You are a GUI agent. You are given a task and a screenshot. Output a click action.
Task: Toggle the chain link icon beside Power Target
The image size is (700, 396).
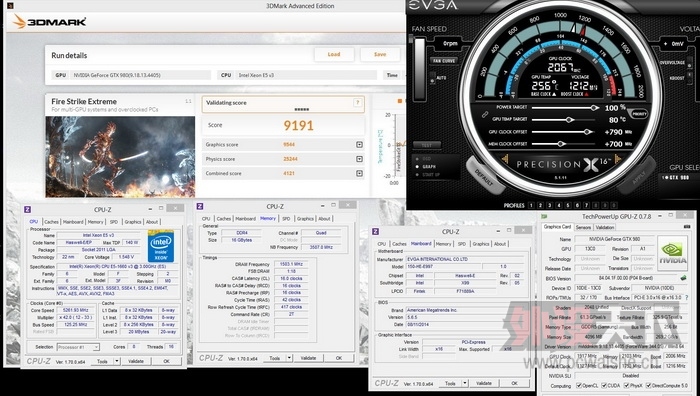484,115
